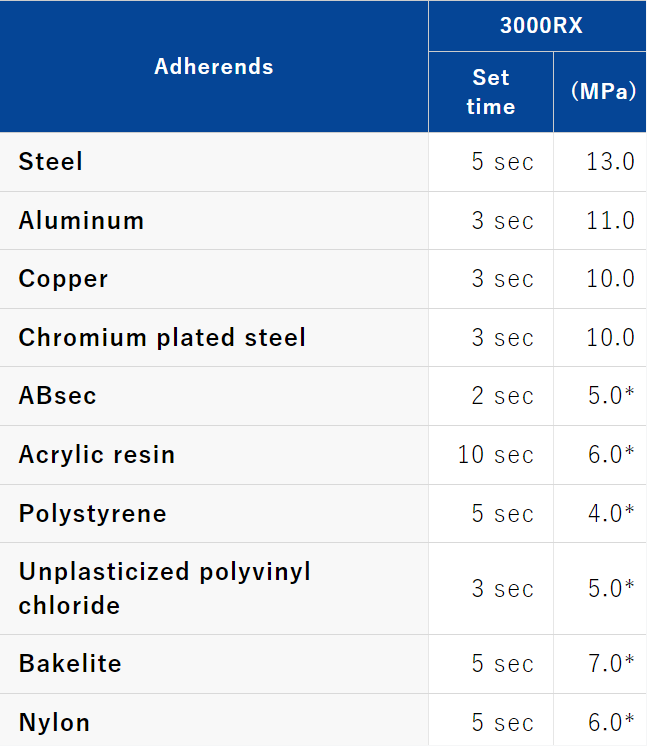Click the Acrylic resin row label
The height and width of the screenshot is (746, 647).
tap(97, 454)
